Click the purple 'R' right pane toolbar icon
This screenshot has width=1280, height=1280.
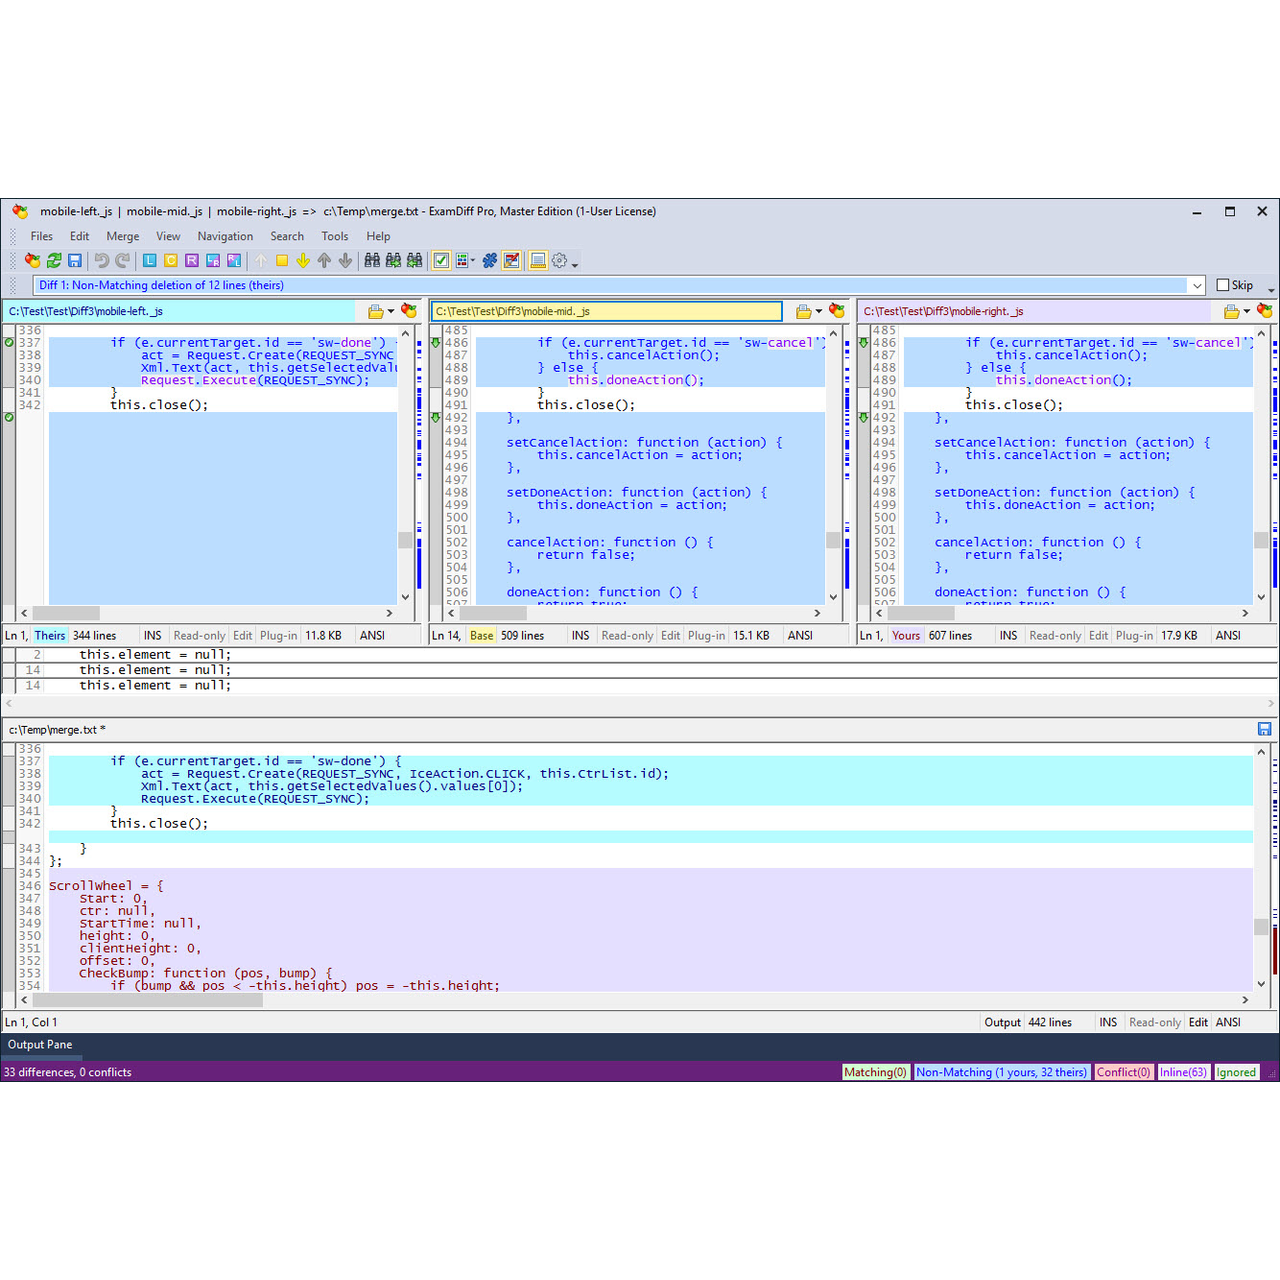point(192,261)
